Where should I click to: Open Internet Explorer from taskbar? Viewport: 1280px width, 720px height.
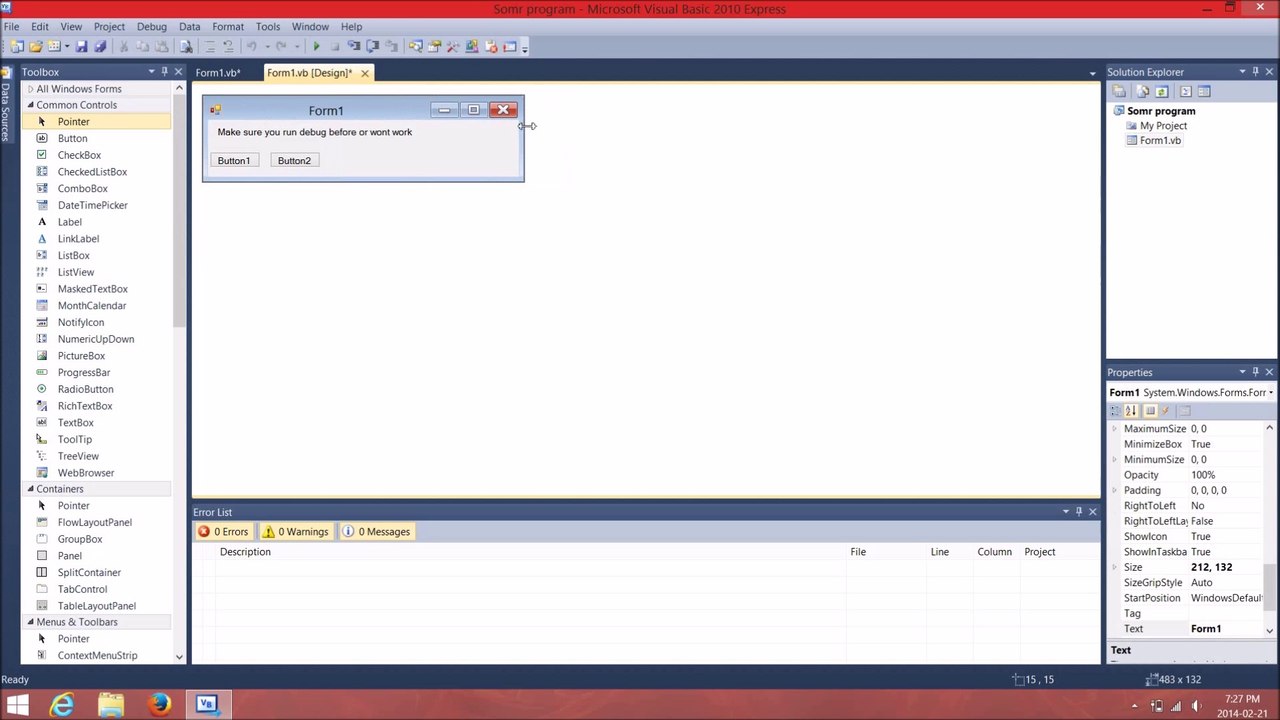tap(62, 704)
